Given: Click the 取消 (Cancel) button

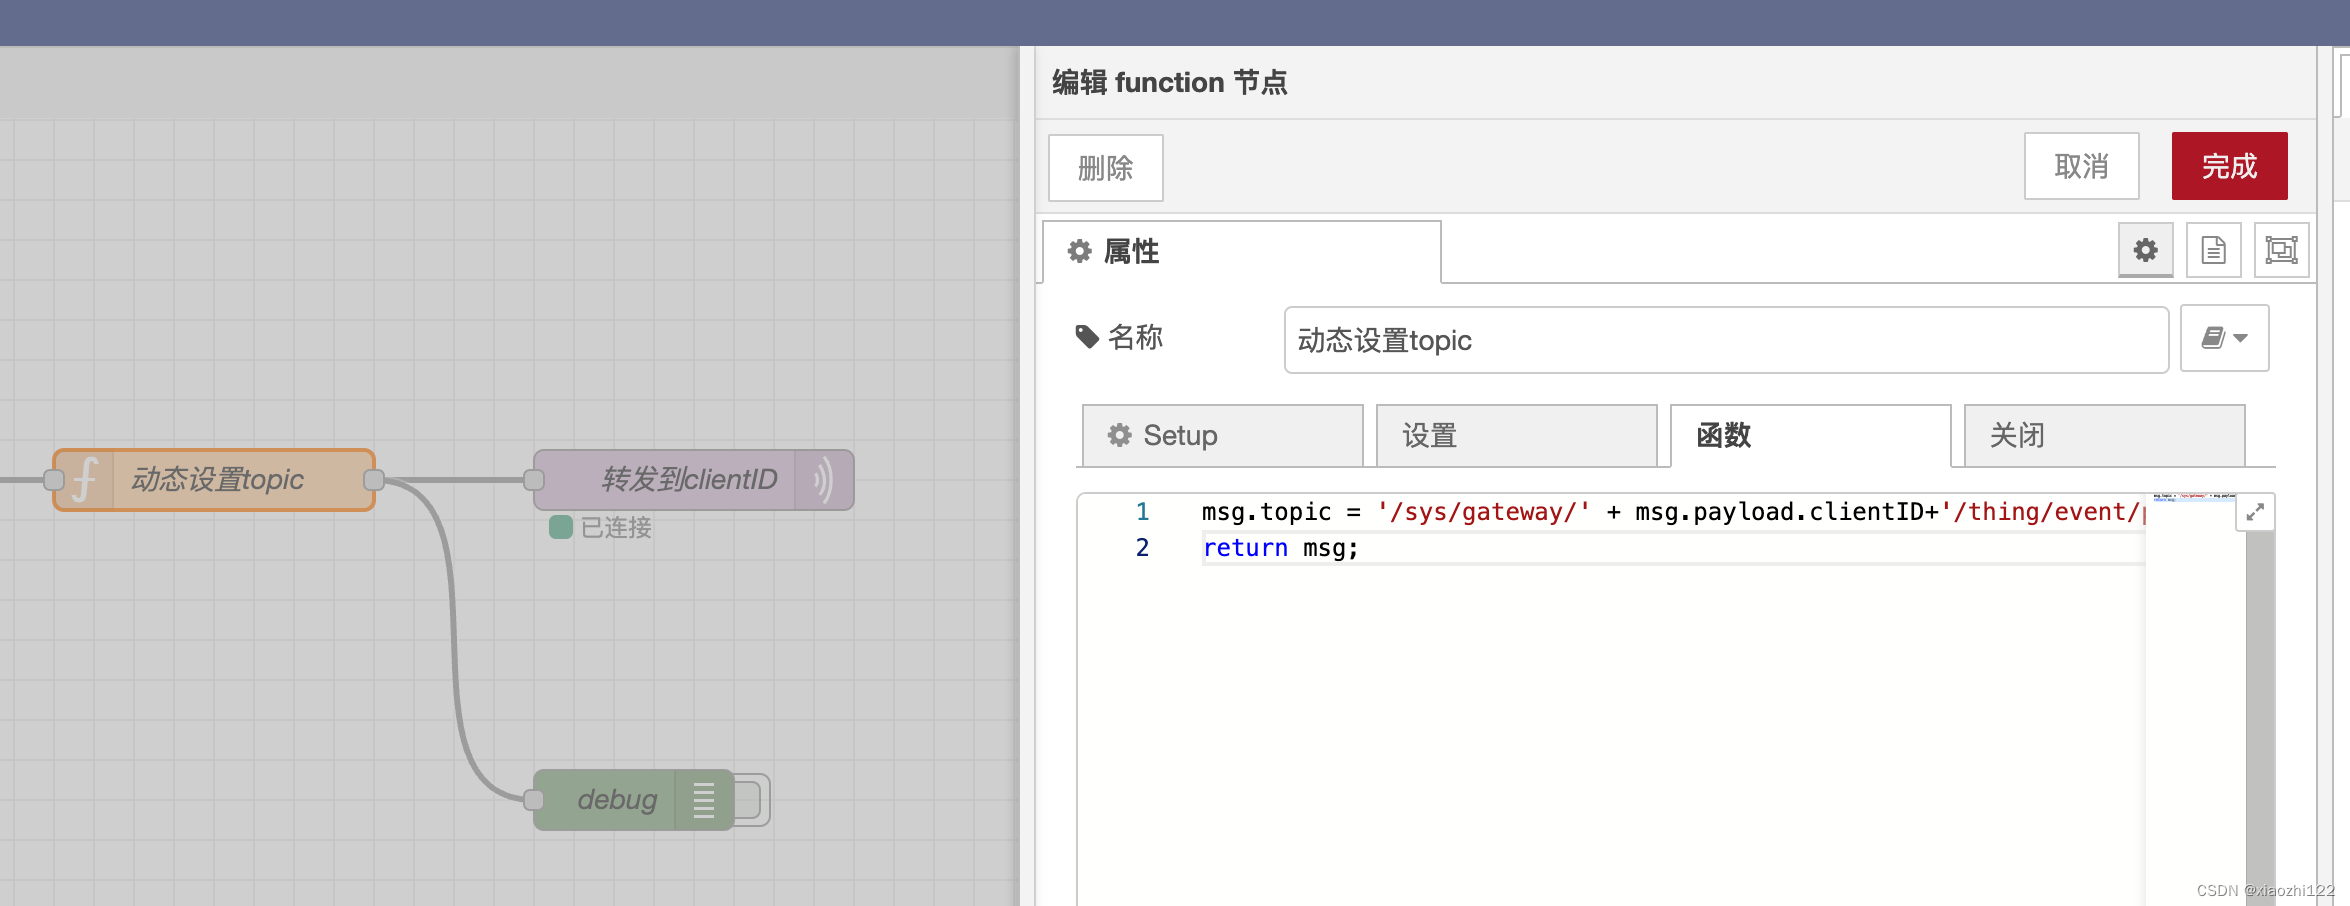Looking at the screenshot, I should (2082, 166).
